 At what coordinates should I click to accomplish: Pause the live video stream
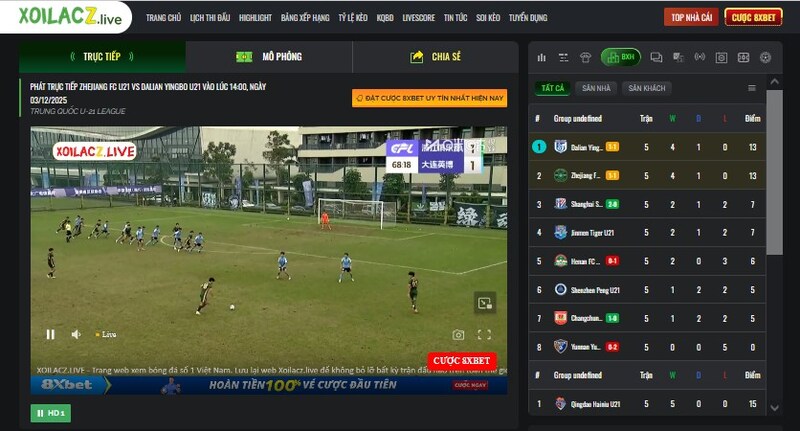(x=50, y=334)
